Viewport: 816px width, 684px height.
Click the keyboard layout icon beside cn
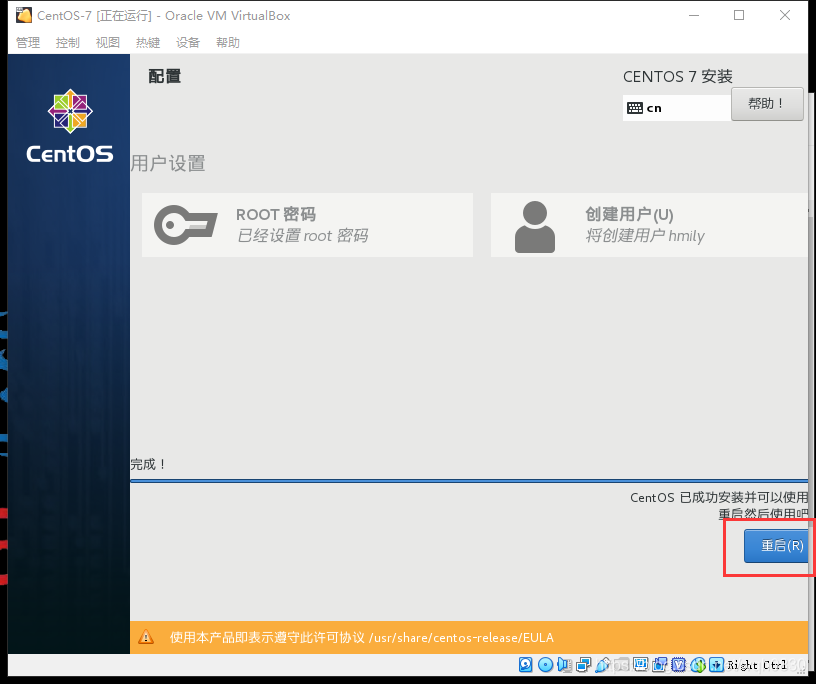tap(635, 108)
